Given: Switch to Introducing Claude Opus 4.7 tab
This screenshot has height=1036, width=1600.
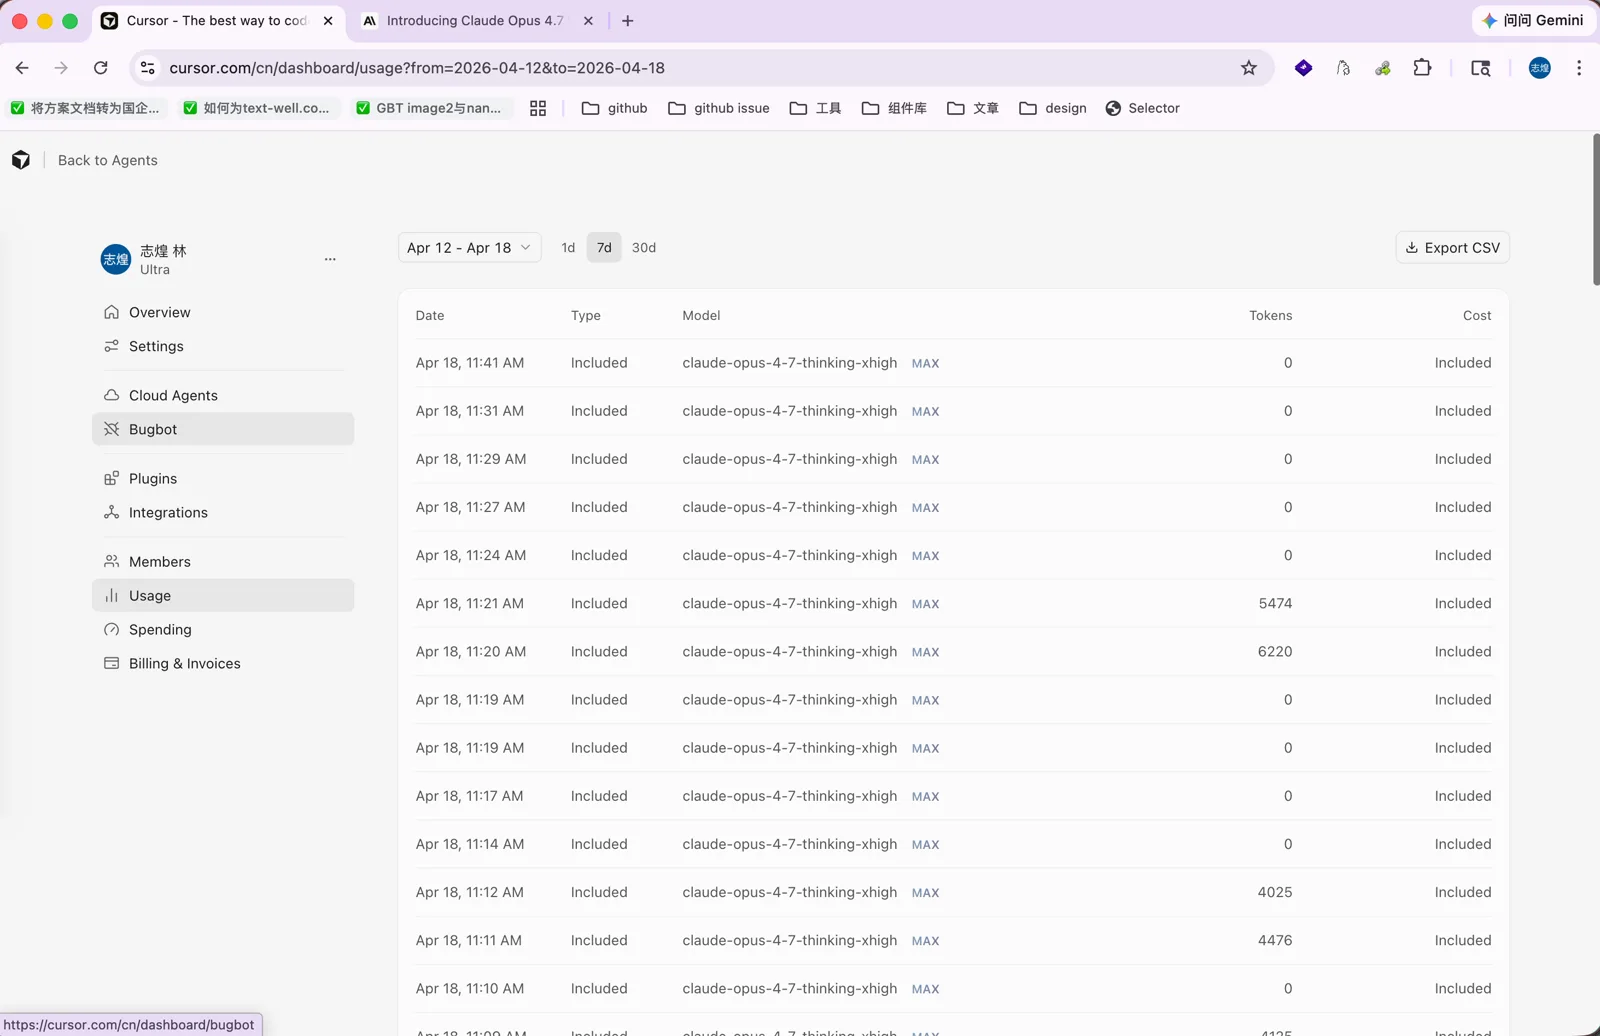Looking at the screenshot, I should click(475, 20).
